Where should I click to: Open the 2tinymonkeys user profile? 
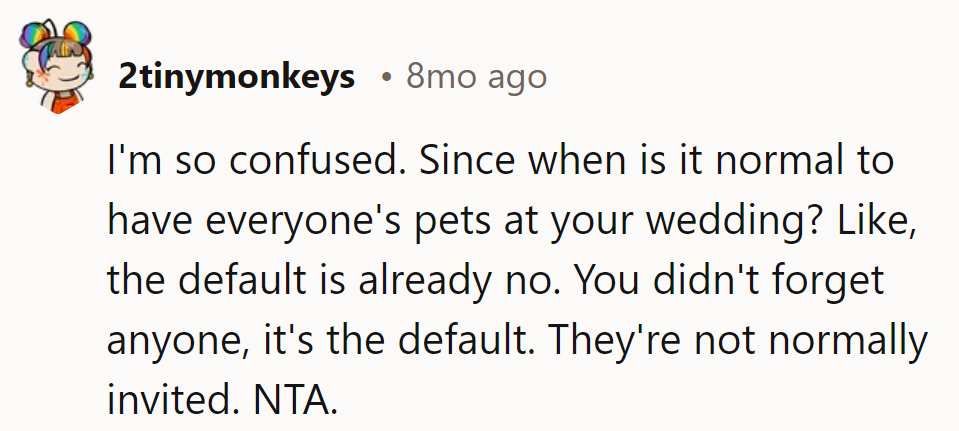click(x=236, y=77)
